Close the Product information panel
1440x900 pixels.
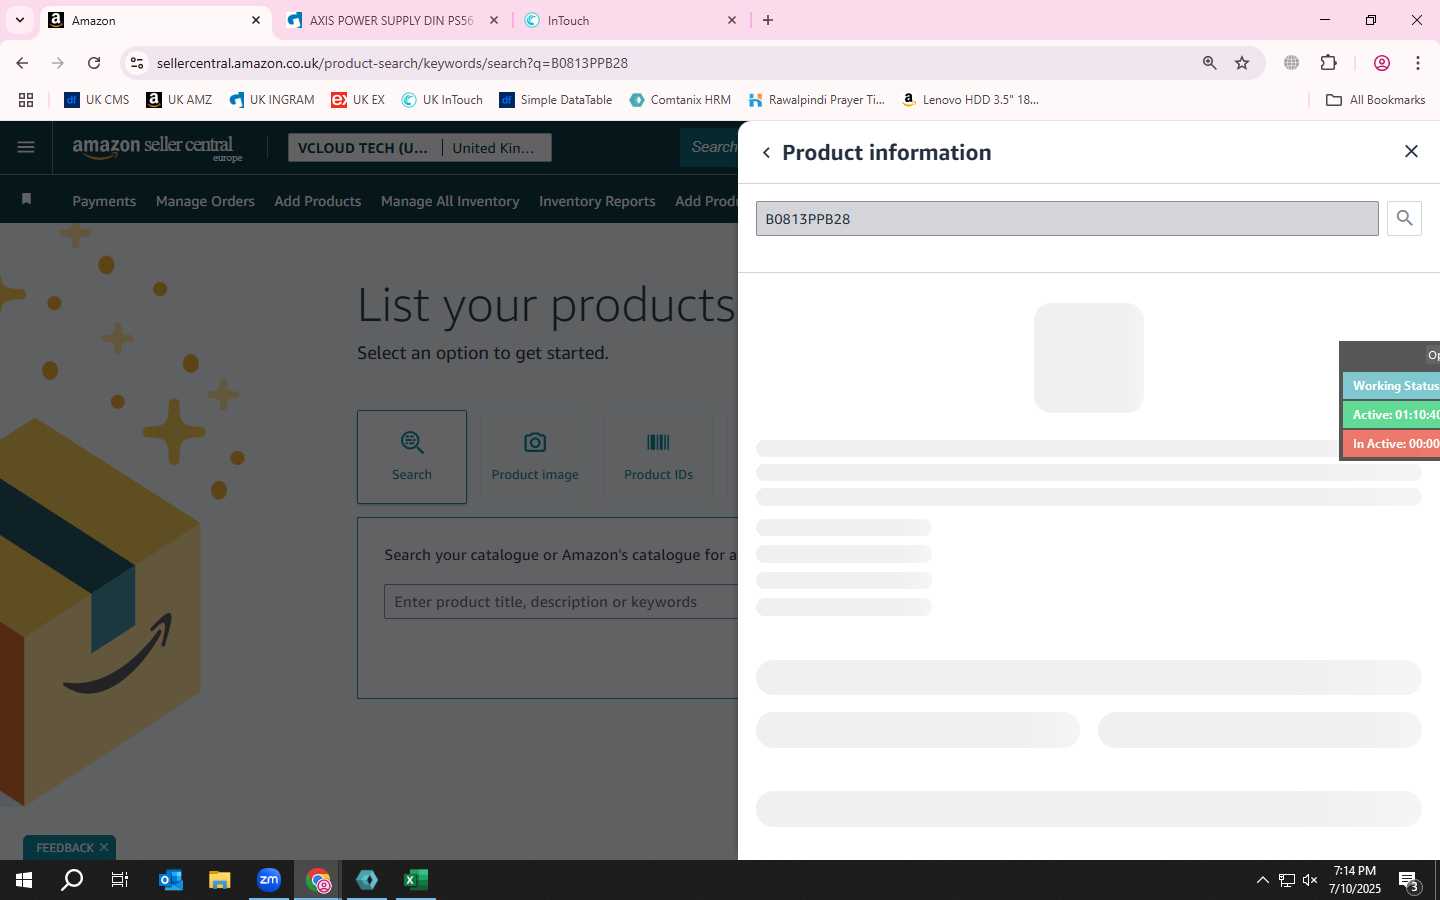point(1411,151)
